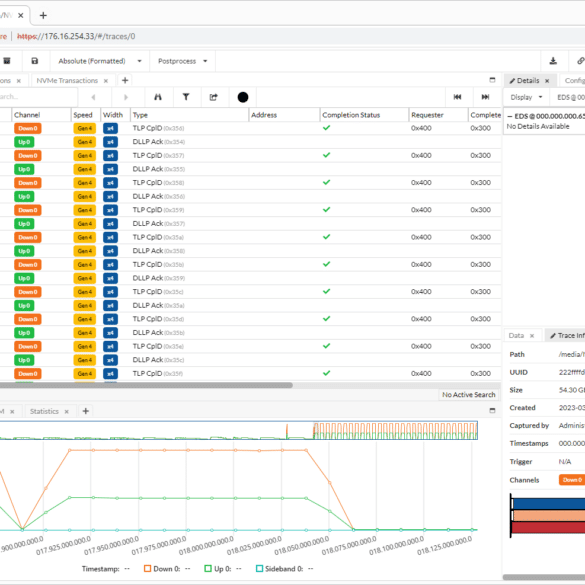Viewport: 585px width, 585px height.
Task: Go to next result arrow
Action: 126,97
